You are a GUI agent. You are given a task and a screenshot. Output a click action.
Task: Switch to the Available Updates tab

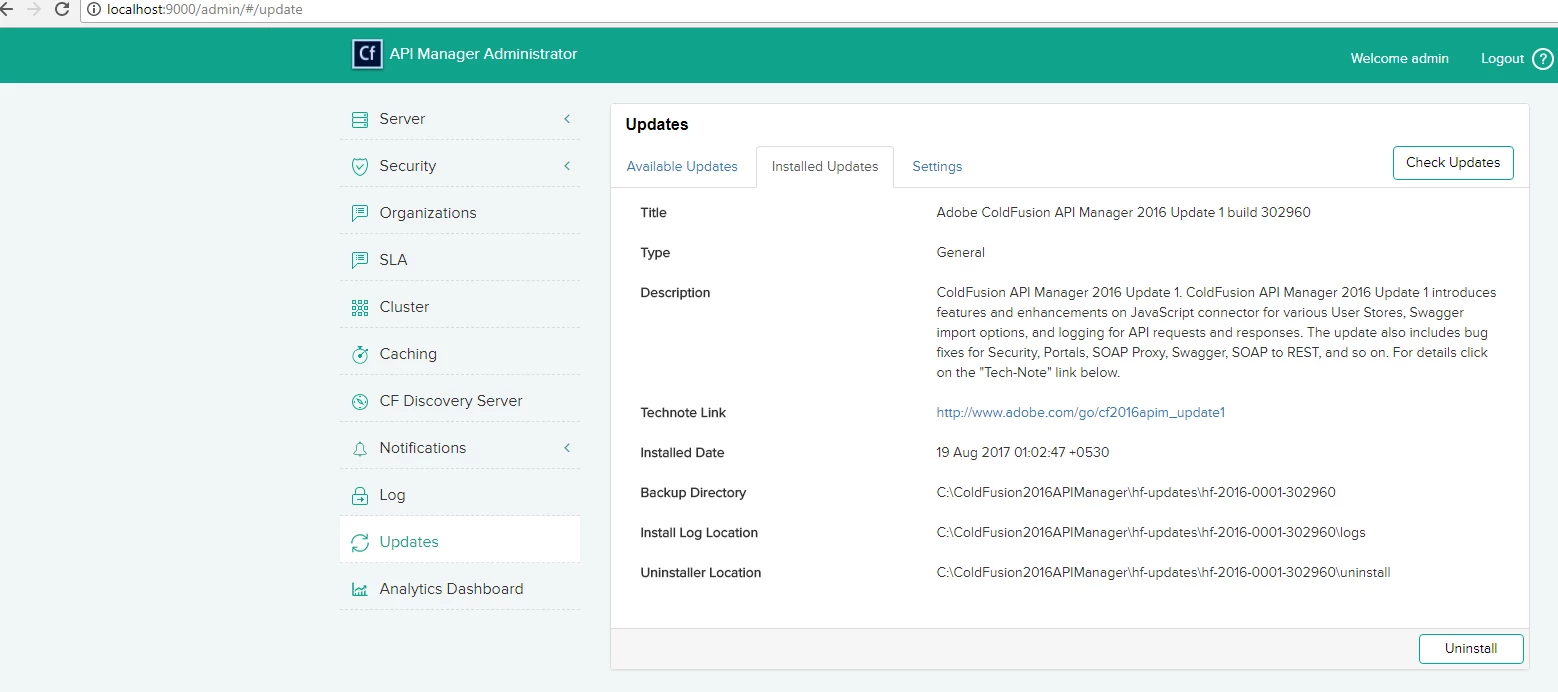[682, 166]
